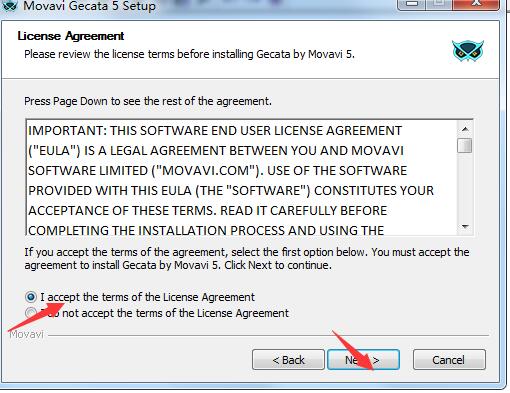Screen dimensions: 510x393
Task: Grab the license scrollbar thumb
Action: click(x=465, y=145)
